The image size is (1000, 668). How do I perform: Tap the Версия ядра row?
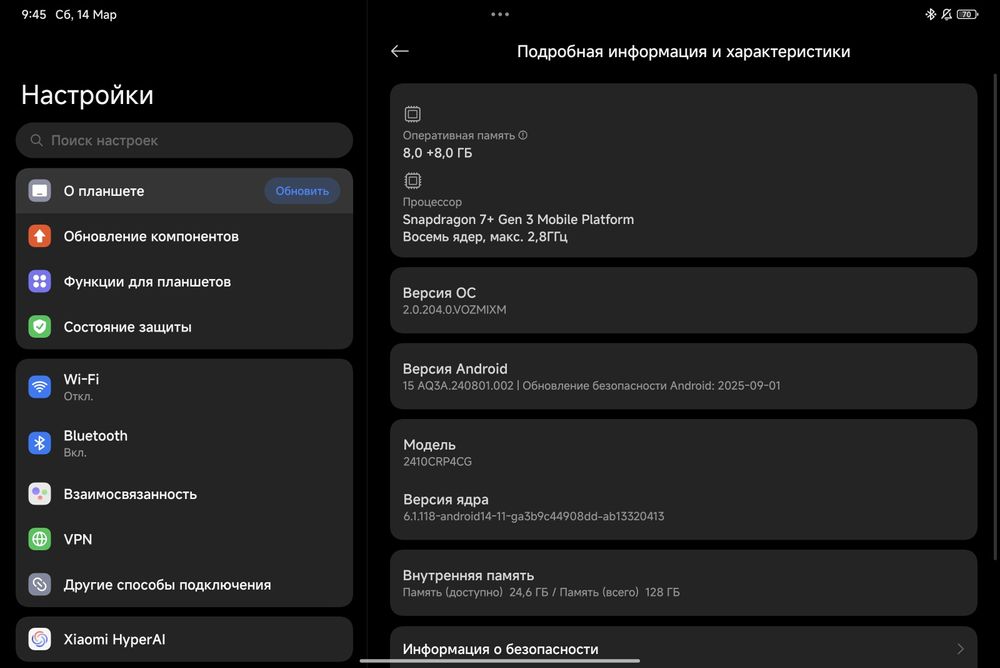pos(684,507)
